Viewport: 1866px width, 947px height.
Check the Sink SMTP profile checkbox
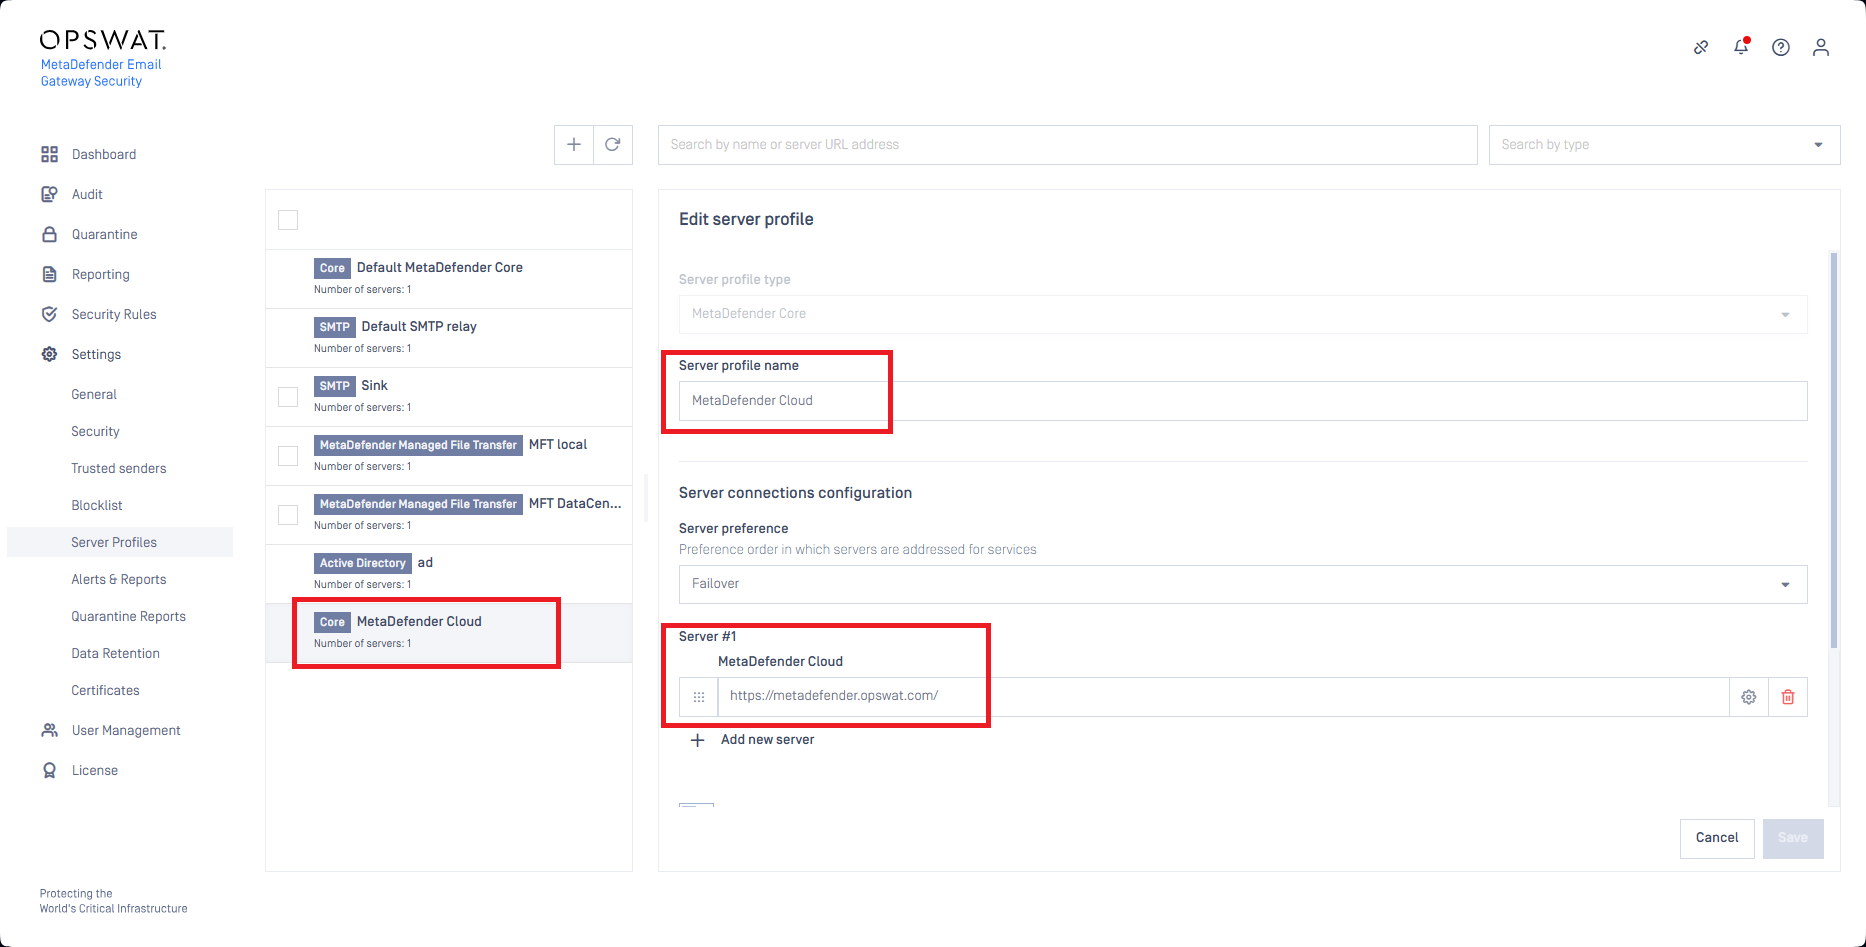point(288,397)
